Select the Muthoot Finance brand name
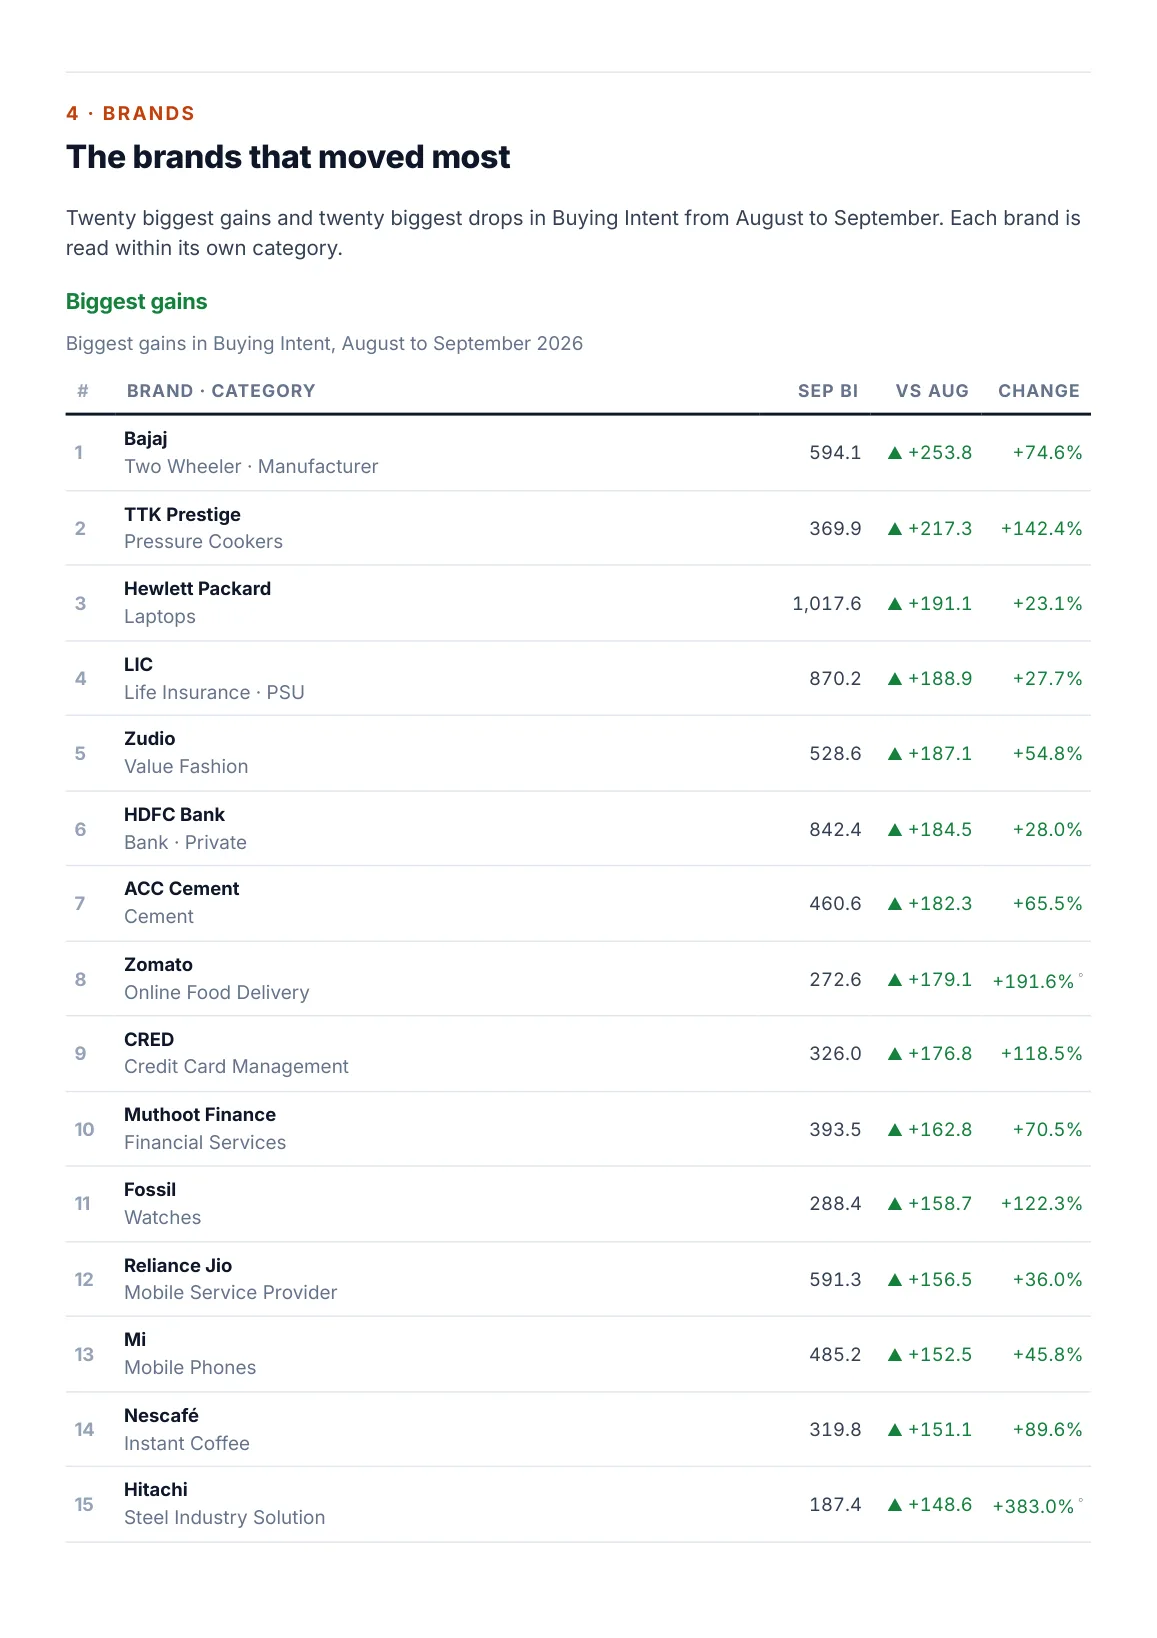The image size is (1157, 1638). tap(200, 1115)
